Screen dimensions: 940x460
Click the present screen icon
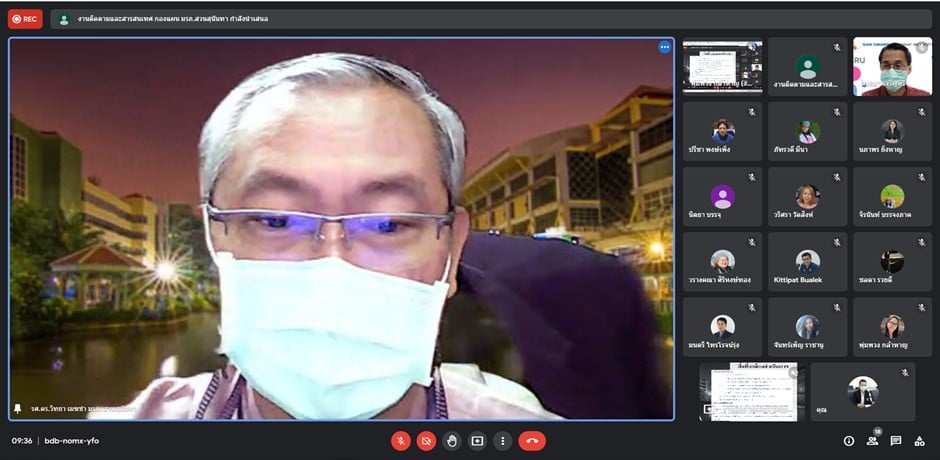pyautogui.click(x=477, y=441)
